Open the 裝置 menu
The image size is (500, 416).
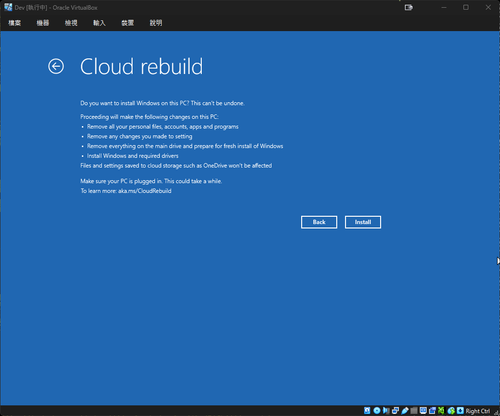128,23
